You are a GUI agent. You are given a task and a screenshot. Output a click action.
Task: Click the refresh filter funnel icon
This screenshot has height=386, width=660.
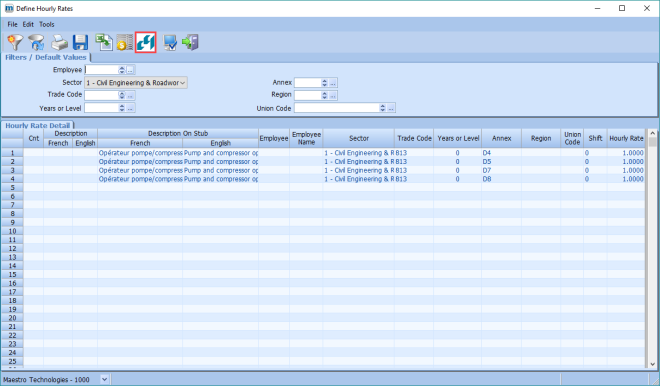tap(37, 42)
